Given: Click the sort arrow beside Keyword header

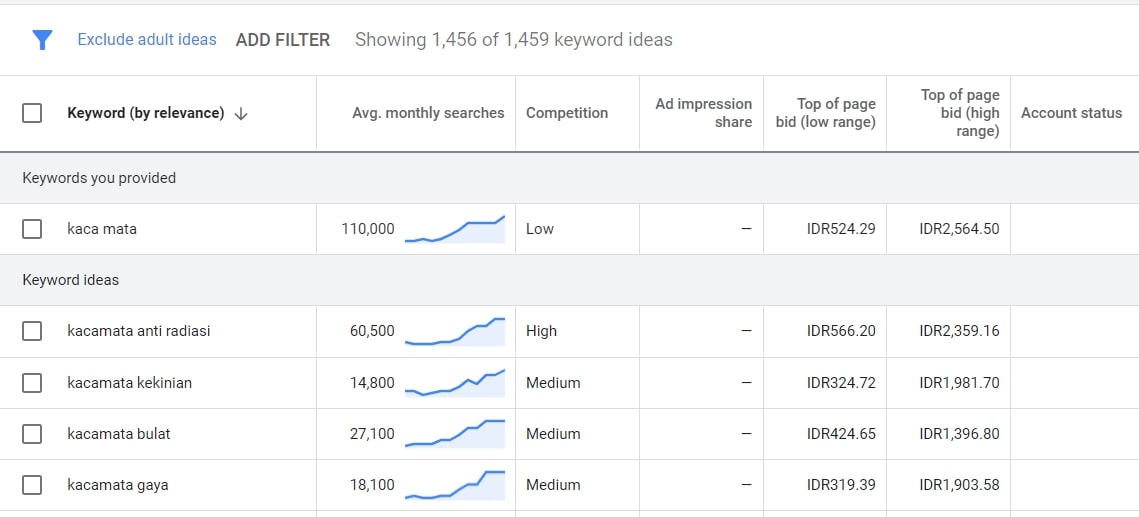Looking at the screenshot, I should pos(241,114).
